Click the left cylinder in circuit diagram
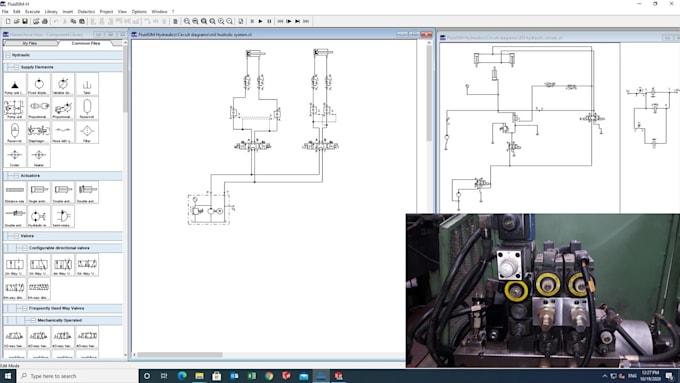This screenshot has width=680, height=383. [255, 53]
